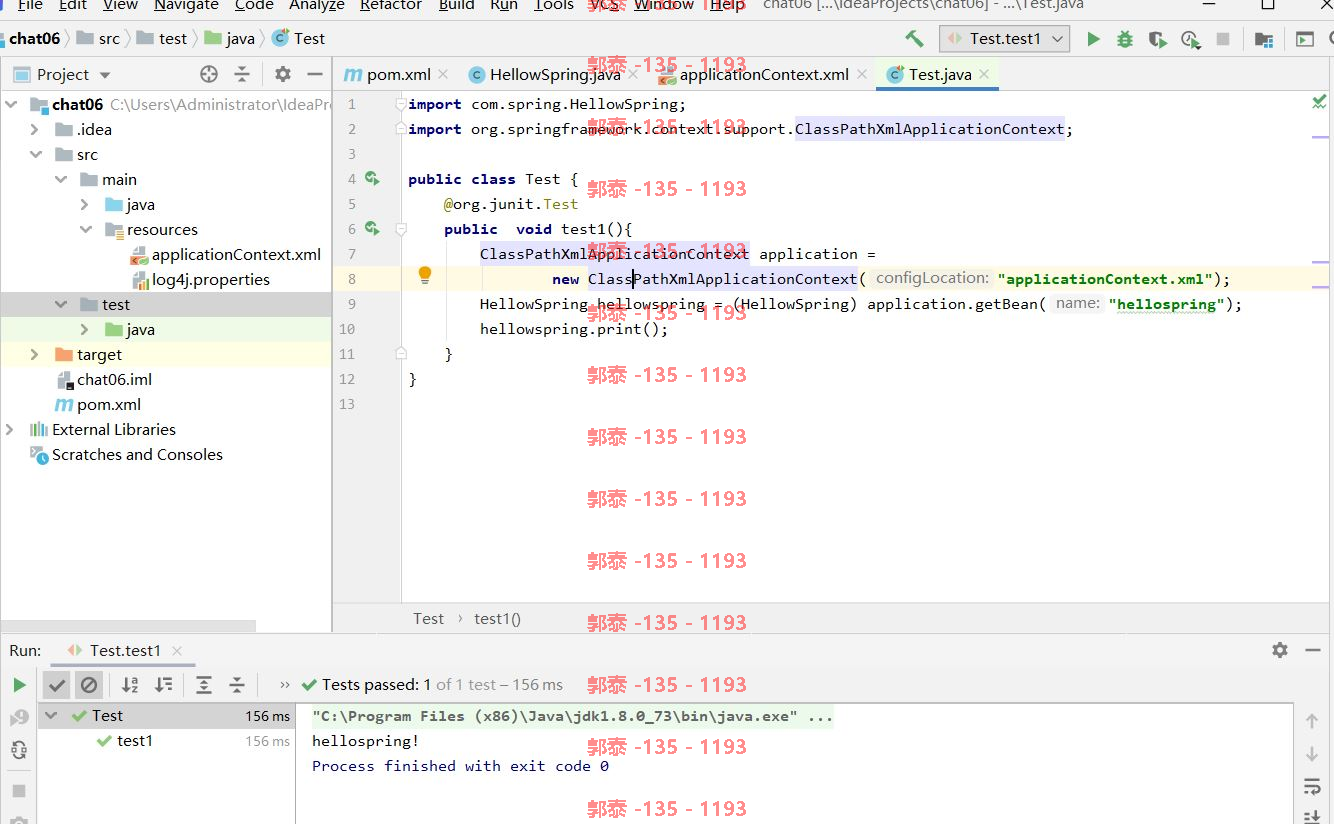Close the Test.test1 run tab
This screenshot has height=824, width=1334.
click(177, 650)
